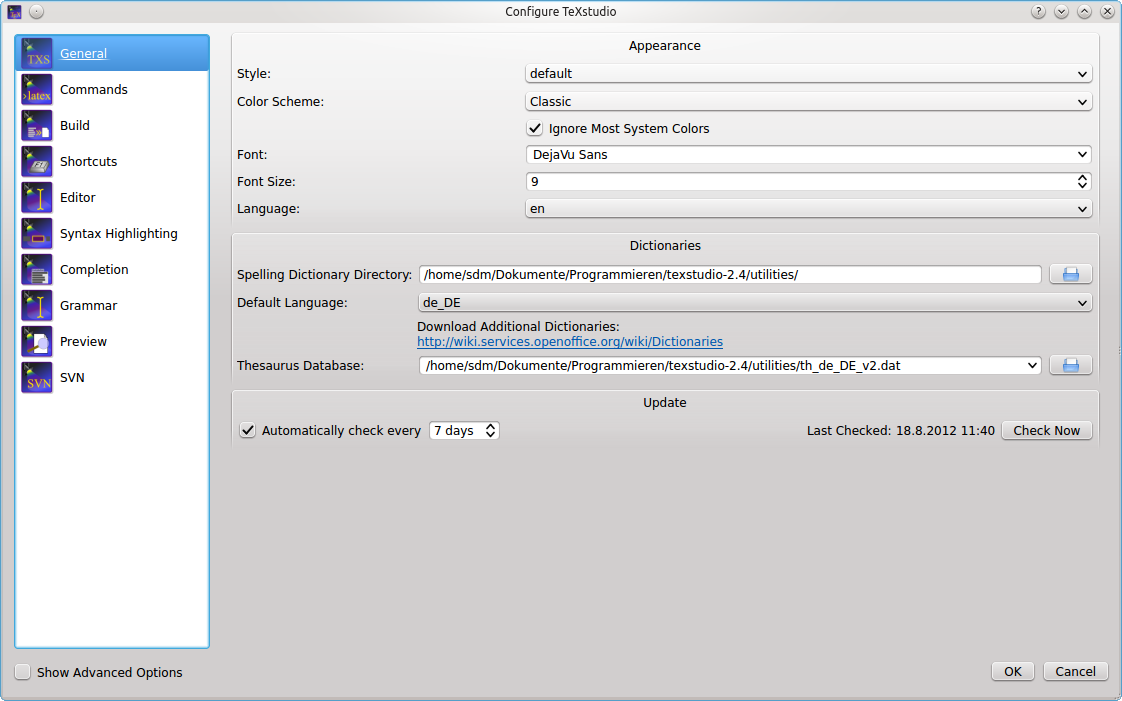The image size is (1122, 701).
Task: Click the Build section icon
Action: pyautogui.click(x=37, y=125)
